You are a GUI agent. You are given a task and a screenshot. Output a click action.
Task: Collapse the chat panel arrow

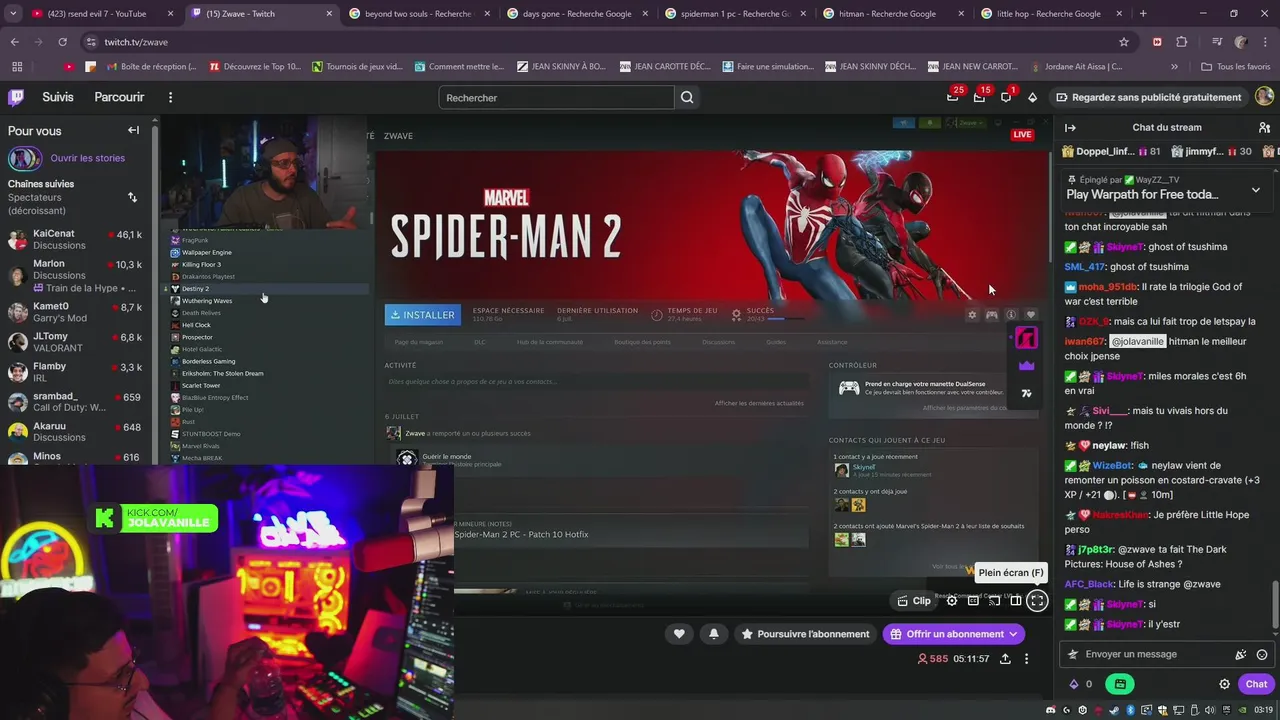point(1070,127)
